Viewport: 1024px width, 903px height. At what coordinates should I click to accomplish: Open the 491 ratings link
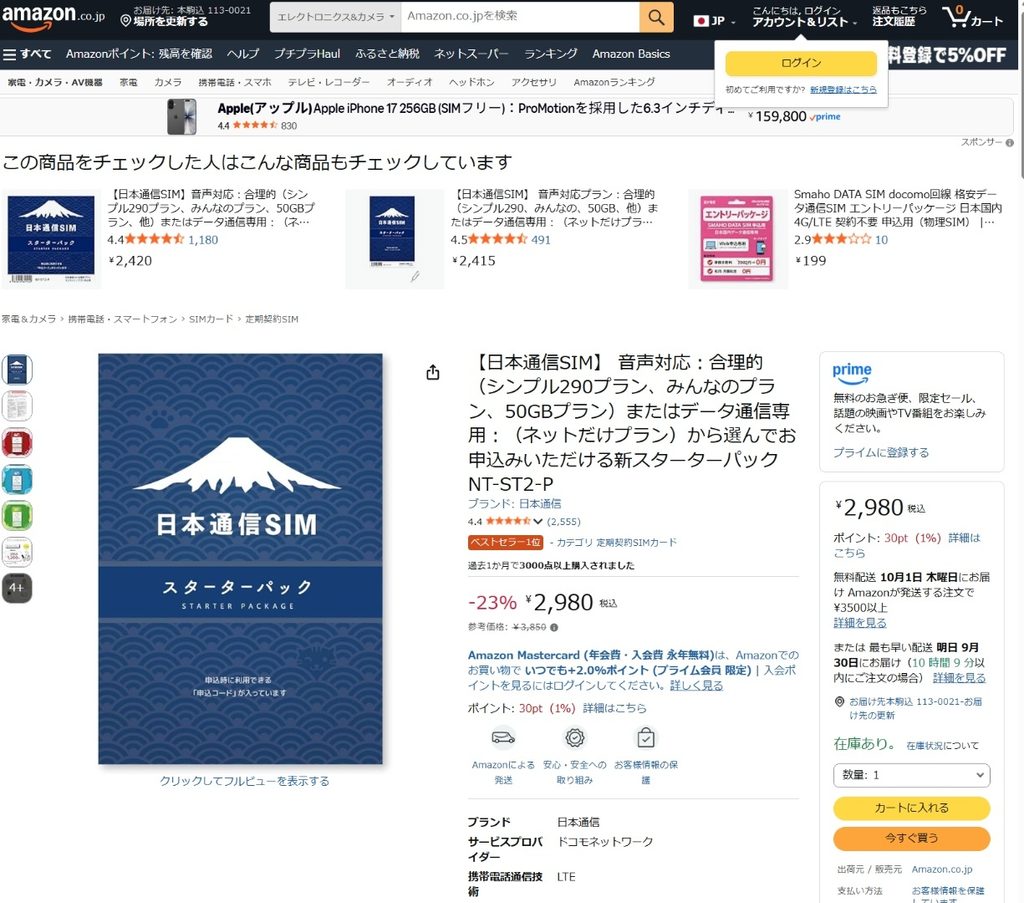pyautogui.click(x=541, y=240)
